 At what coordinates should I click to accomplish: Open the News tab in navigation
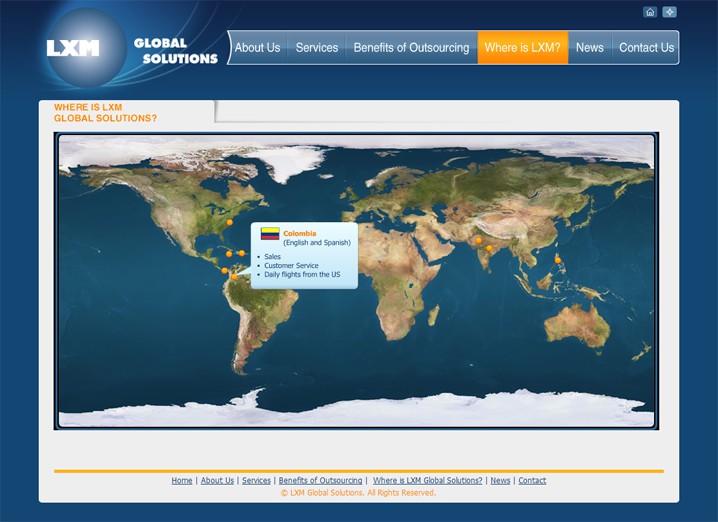click(x=590, y=48)
